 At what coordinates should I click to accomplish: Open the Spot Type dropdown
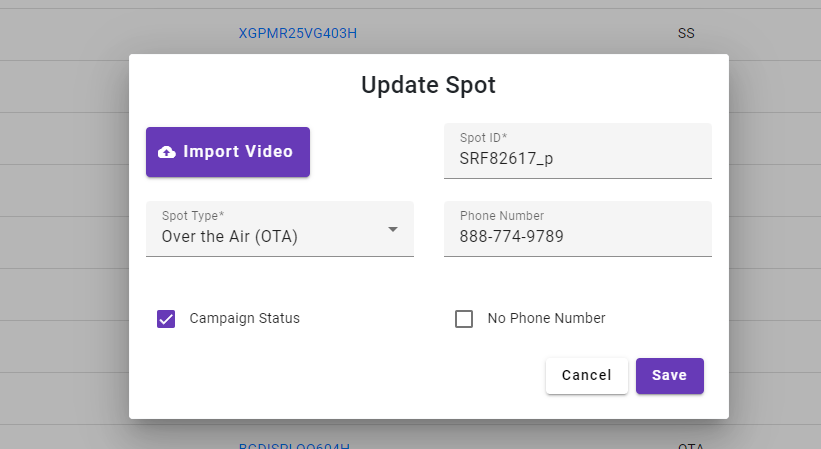point(280,229)
